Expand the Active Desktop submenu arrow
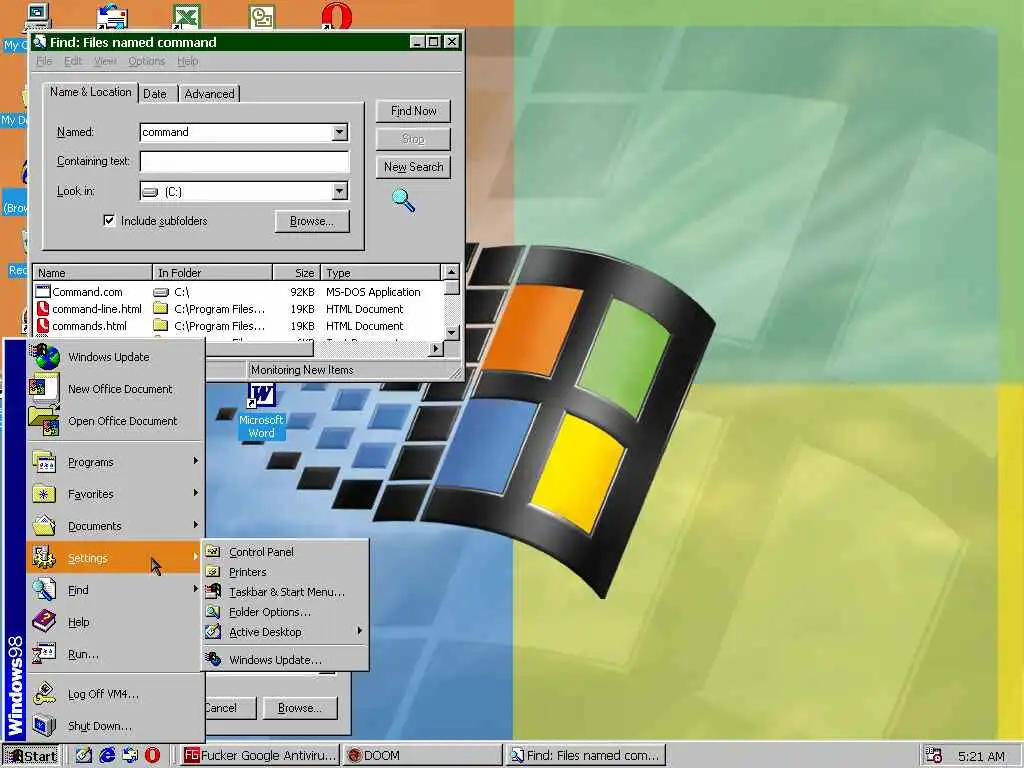This screenshot has height=768, width=1024. pyautogui.click(x=359, y=632)
